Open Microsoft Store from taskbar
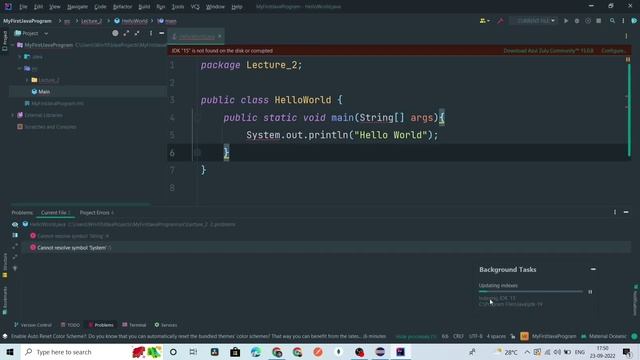 [x=235, y=352]
